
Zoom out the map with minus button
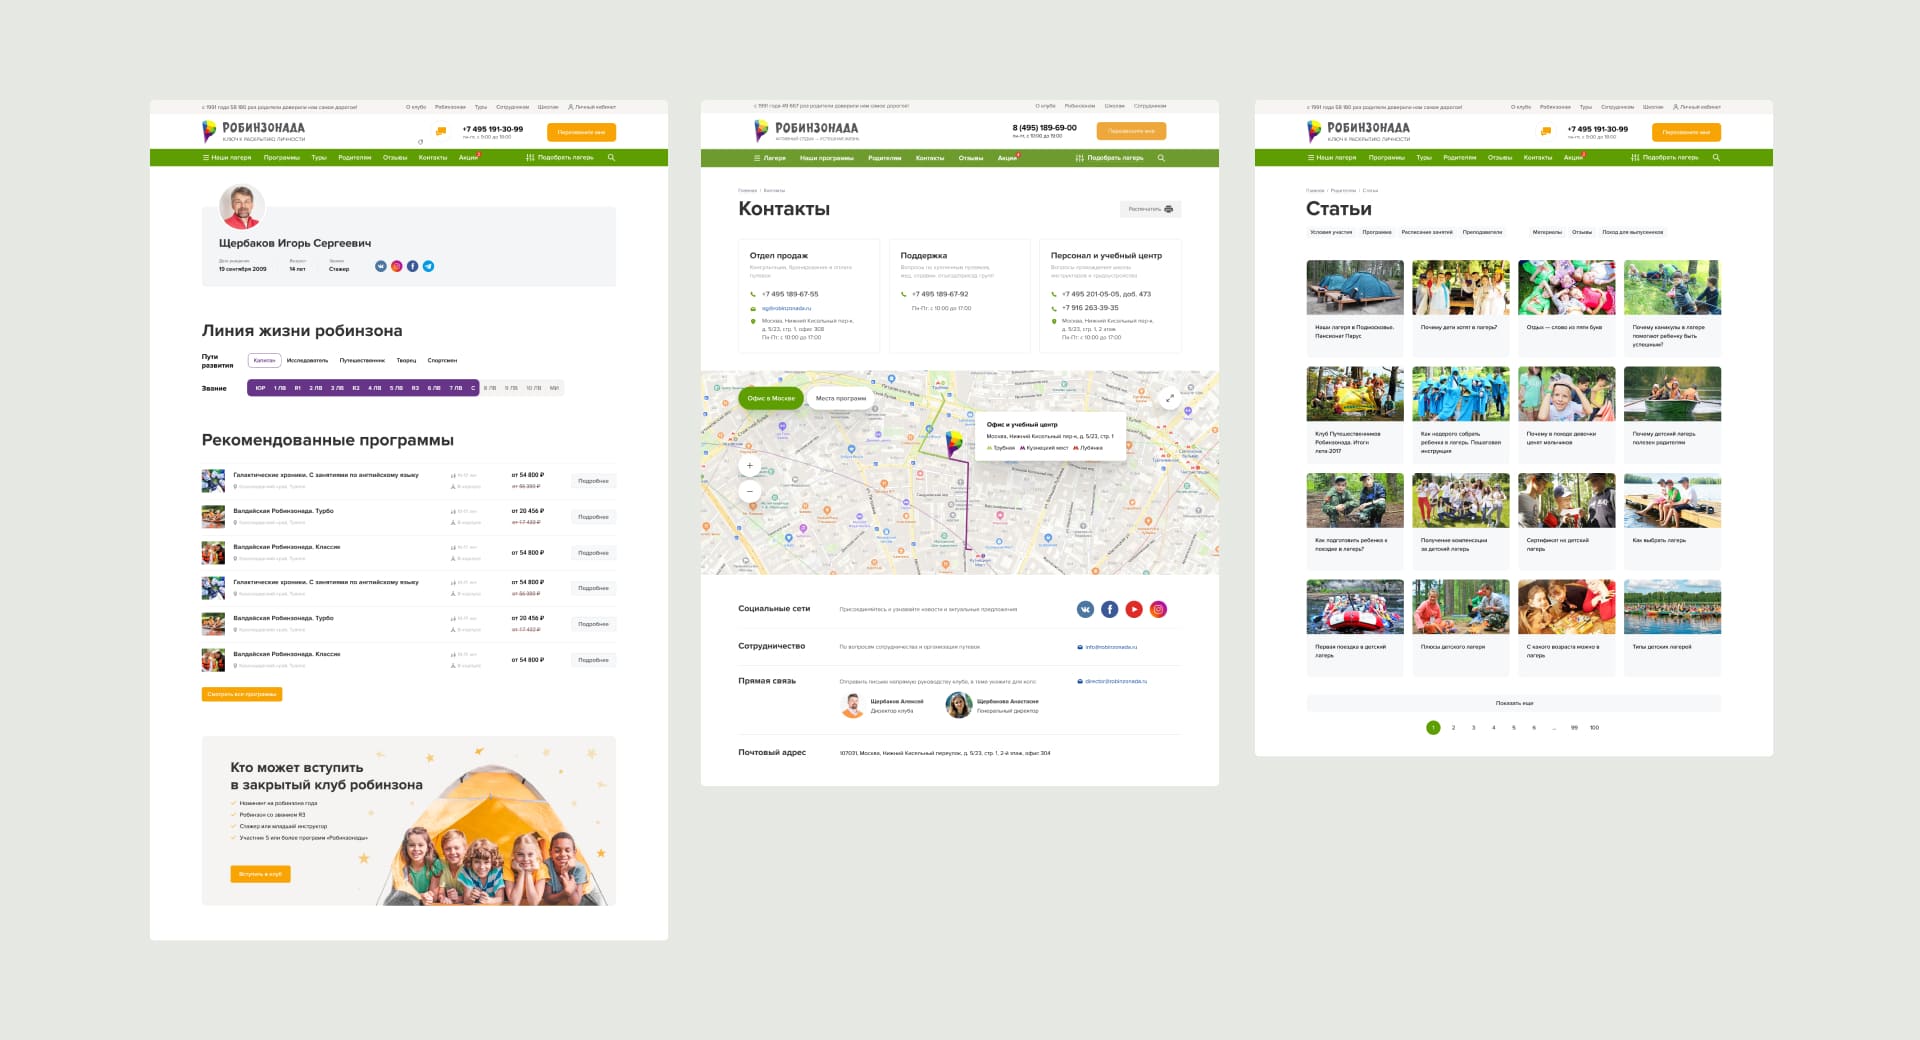pos(750,491)
